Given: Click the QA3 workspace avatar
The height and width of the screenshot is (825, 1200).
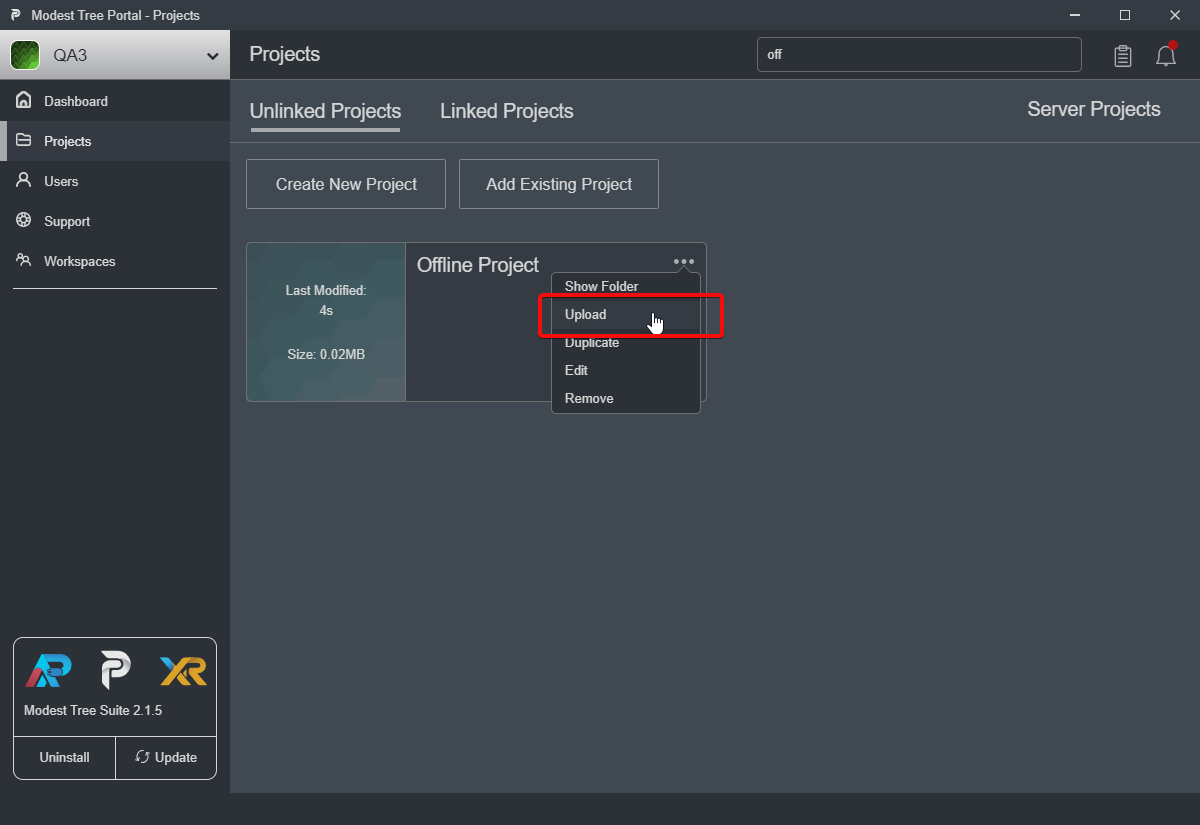Looking at the screenshot, I should pyautogui.click(x=25, y=55).
